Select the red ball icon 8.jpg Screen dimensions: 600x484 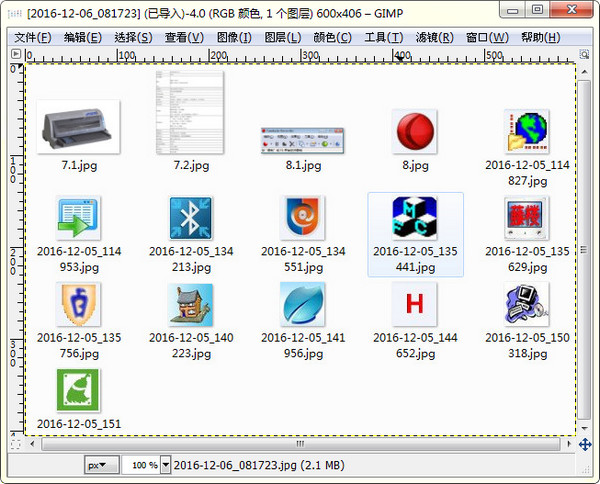coord(414,132)
